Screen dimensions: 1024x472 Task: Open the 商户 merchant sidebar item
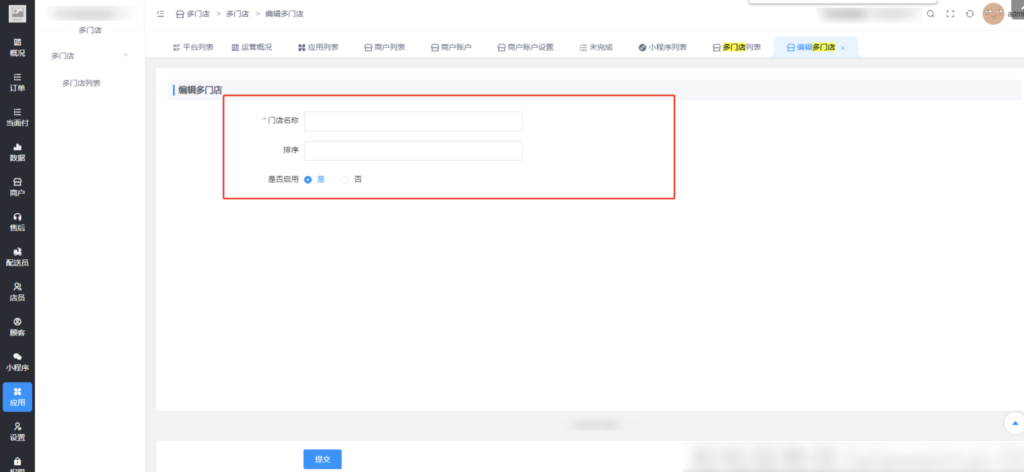pyautogui.click(x=17, y=187)
